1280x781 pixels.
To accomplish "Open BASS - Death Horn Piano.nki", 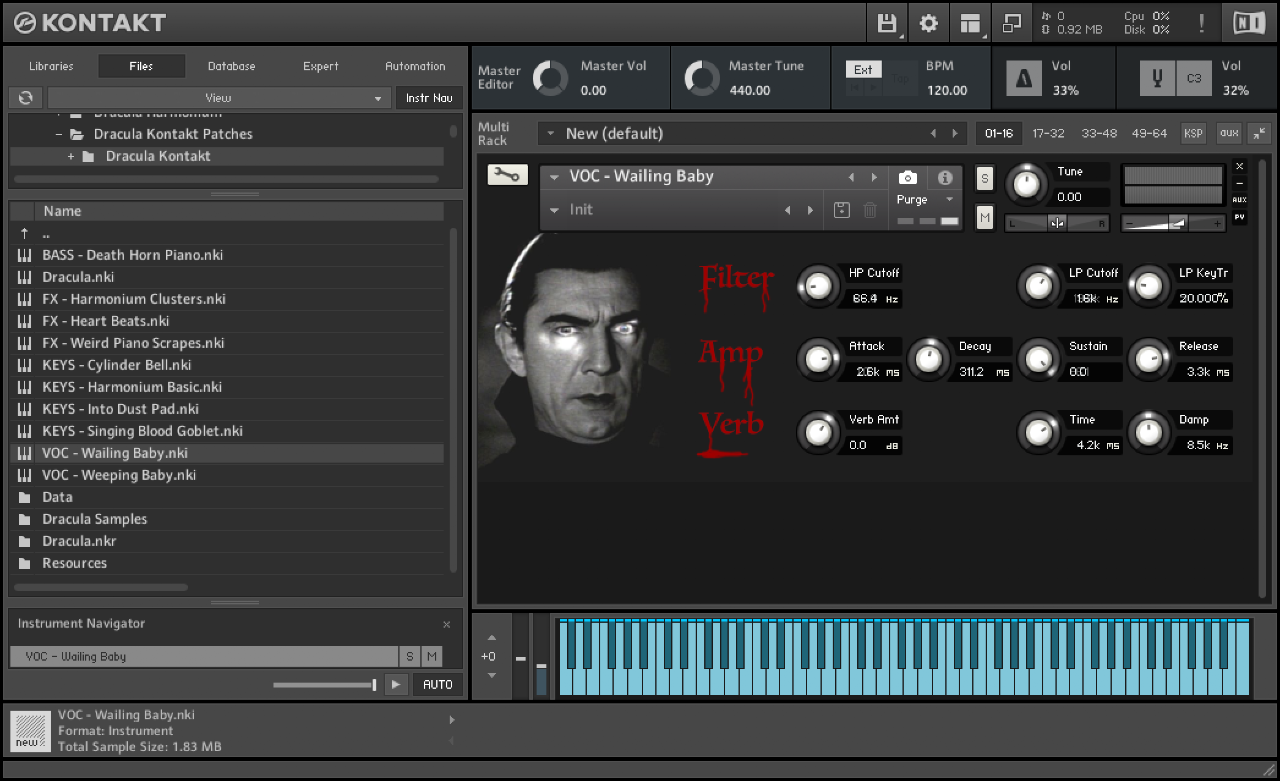I will point(227,255).
